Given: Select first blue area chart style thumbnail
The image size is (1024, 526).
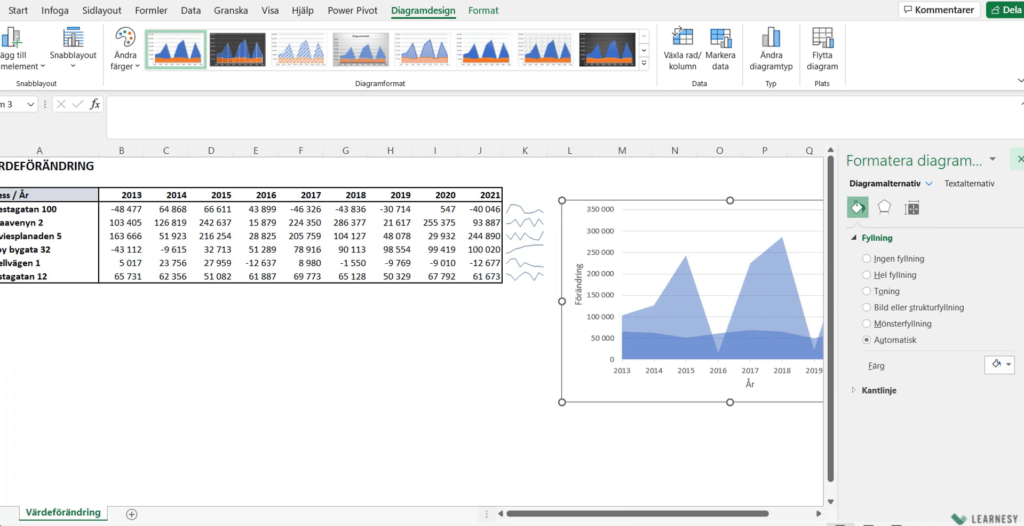Looking at the screenshot, I should click(x=176, y=50).
